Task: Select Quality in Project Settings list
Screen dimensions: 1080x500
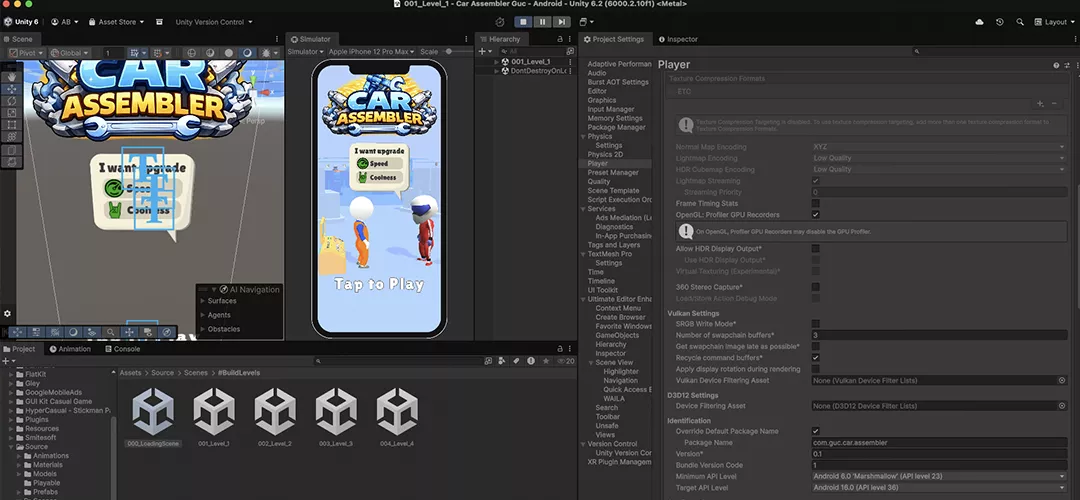Action: click(599, 182)
